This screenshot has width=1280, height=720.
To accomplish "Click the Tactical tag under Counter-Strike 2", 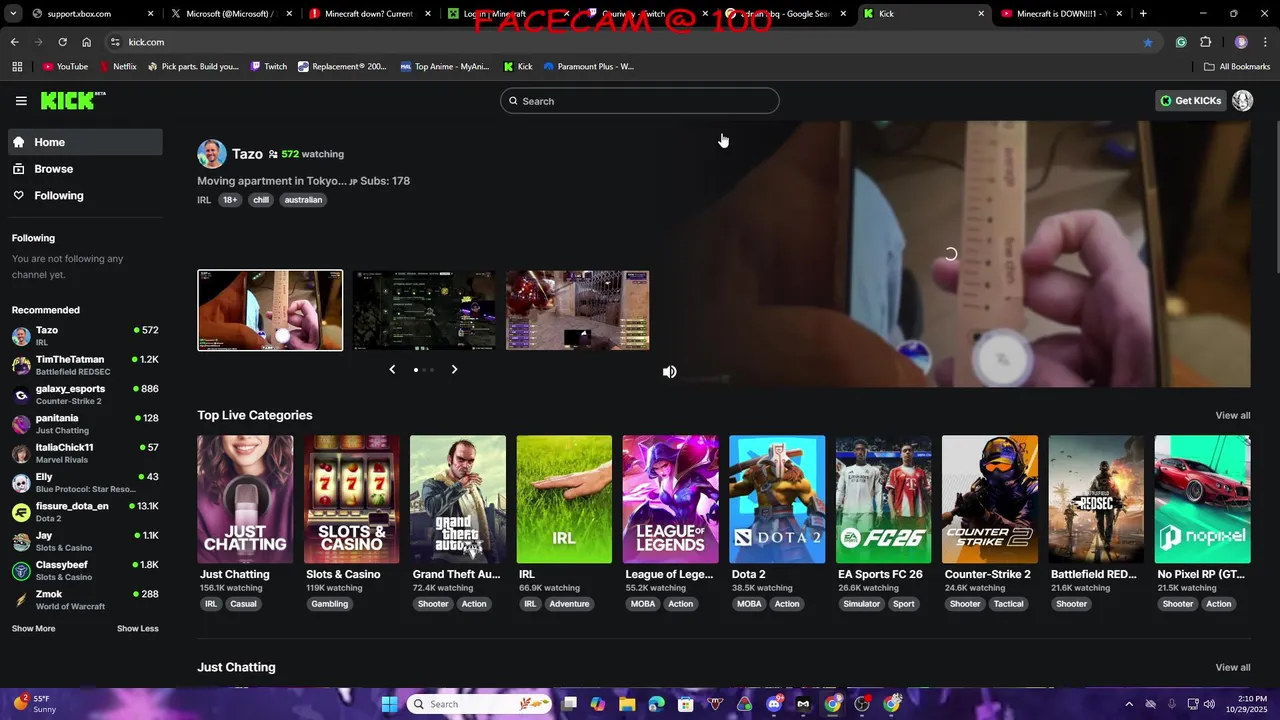I will click(1008, 604).
